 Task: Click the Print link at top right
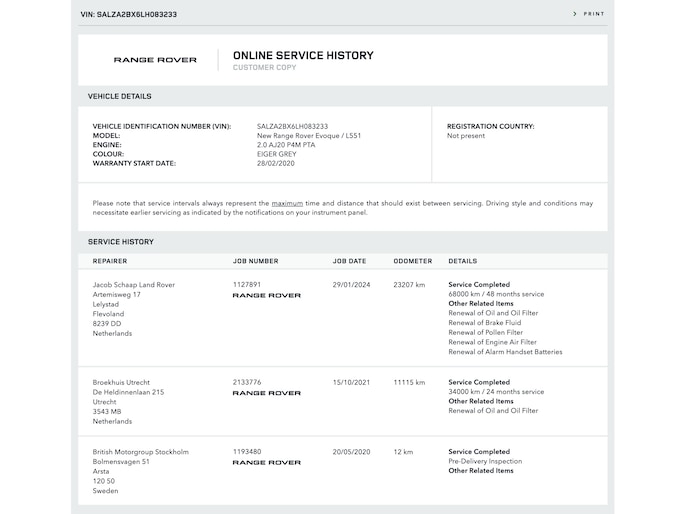593,14
